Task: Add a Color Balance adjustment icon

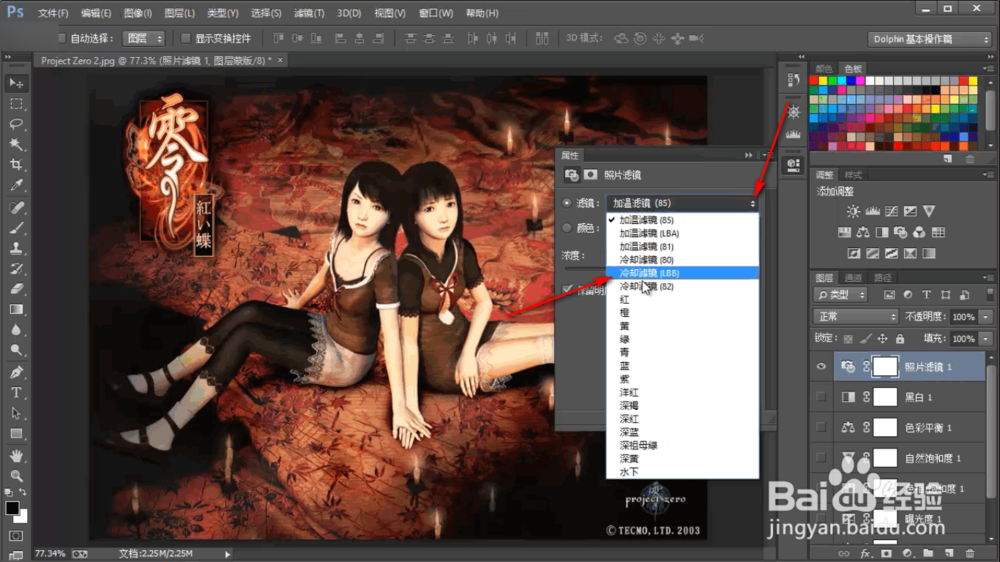Action: coord(863,232)
